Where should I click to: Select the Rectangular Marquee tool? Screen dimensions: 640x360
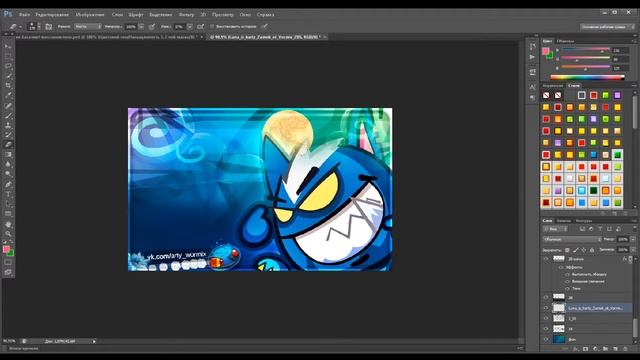pos(8,56)
